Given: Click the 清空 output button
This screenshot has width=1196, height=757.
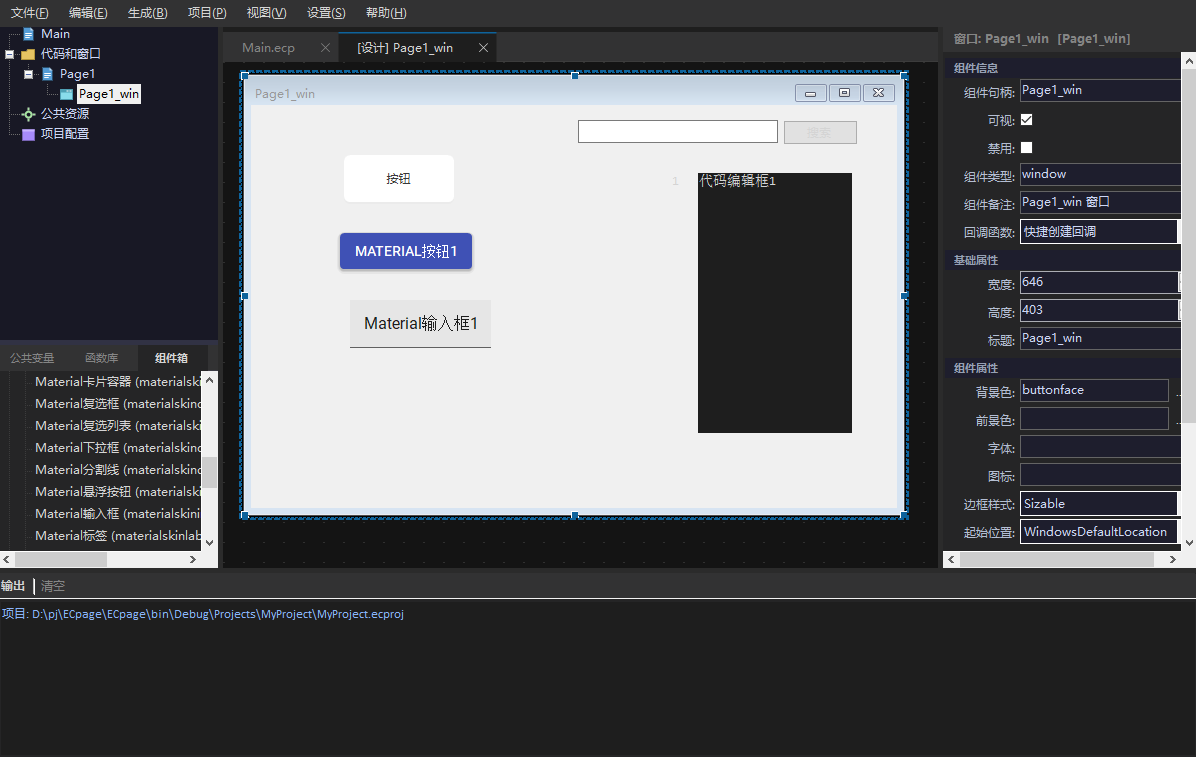Looking at the screenshot, I should tap(53, 586).
